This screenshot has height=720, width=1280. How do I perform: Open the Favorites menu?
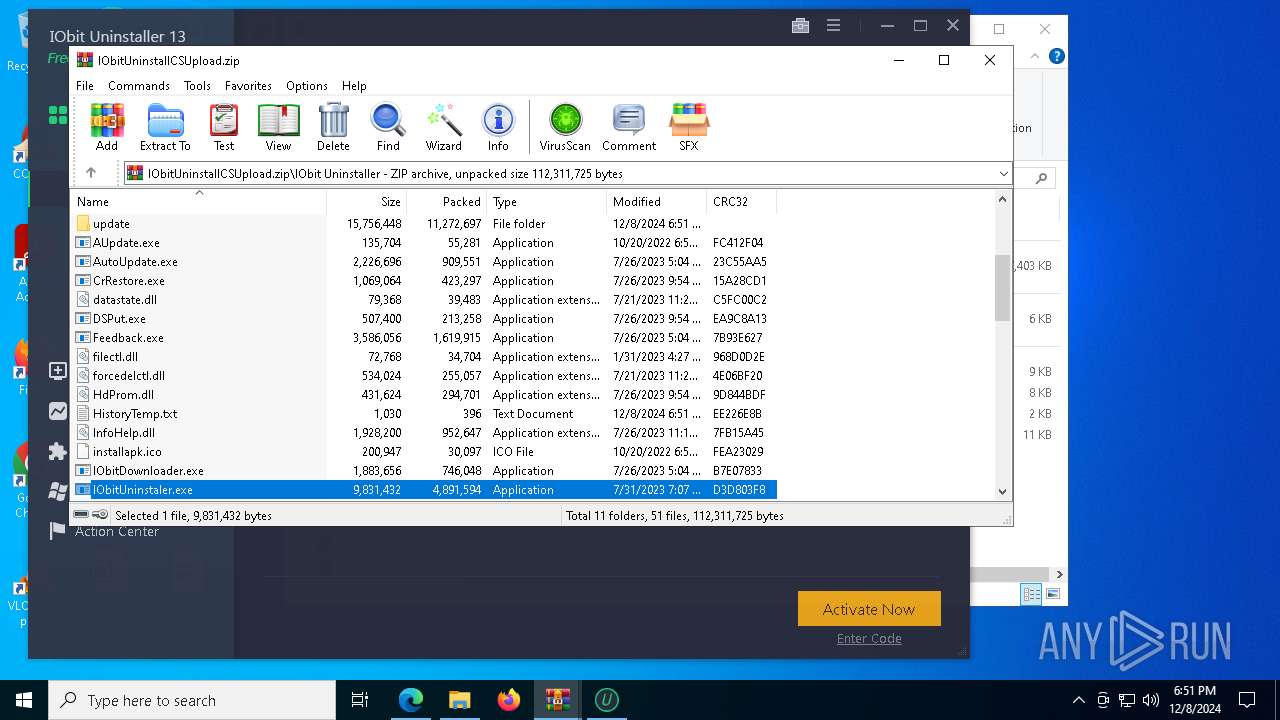[248, 86]
